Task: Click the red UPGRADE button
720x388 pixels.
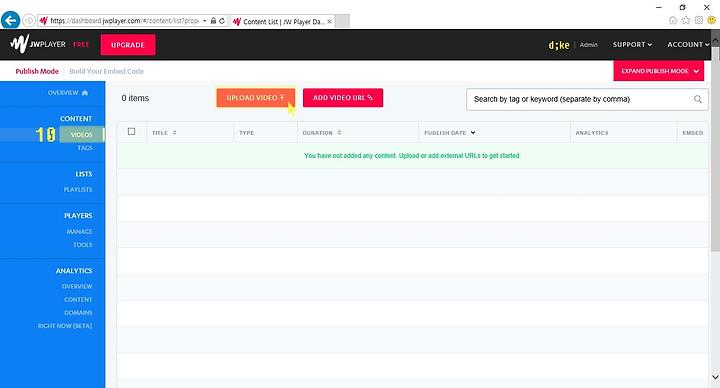Action: (128, 45)
